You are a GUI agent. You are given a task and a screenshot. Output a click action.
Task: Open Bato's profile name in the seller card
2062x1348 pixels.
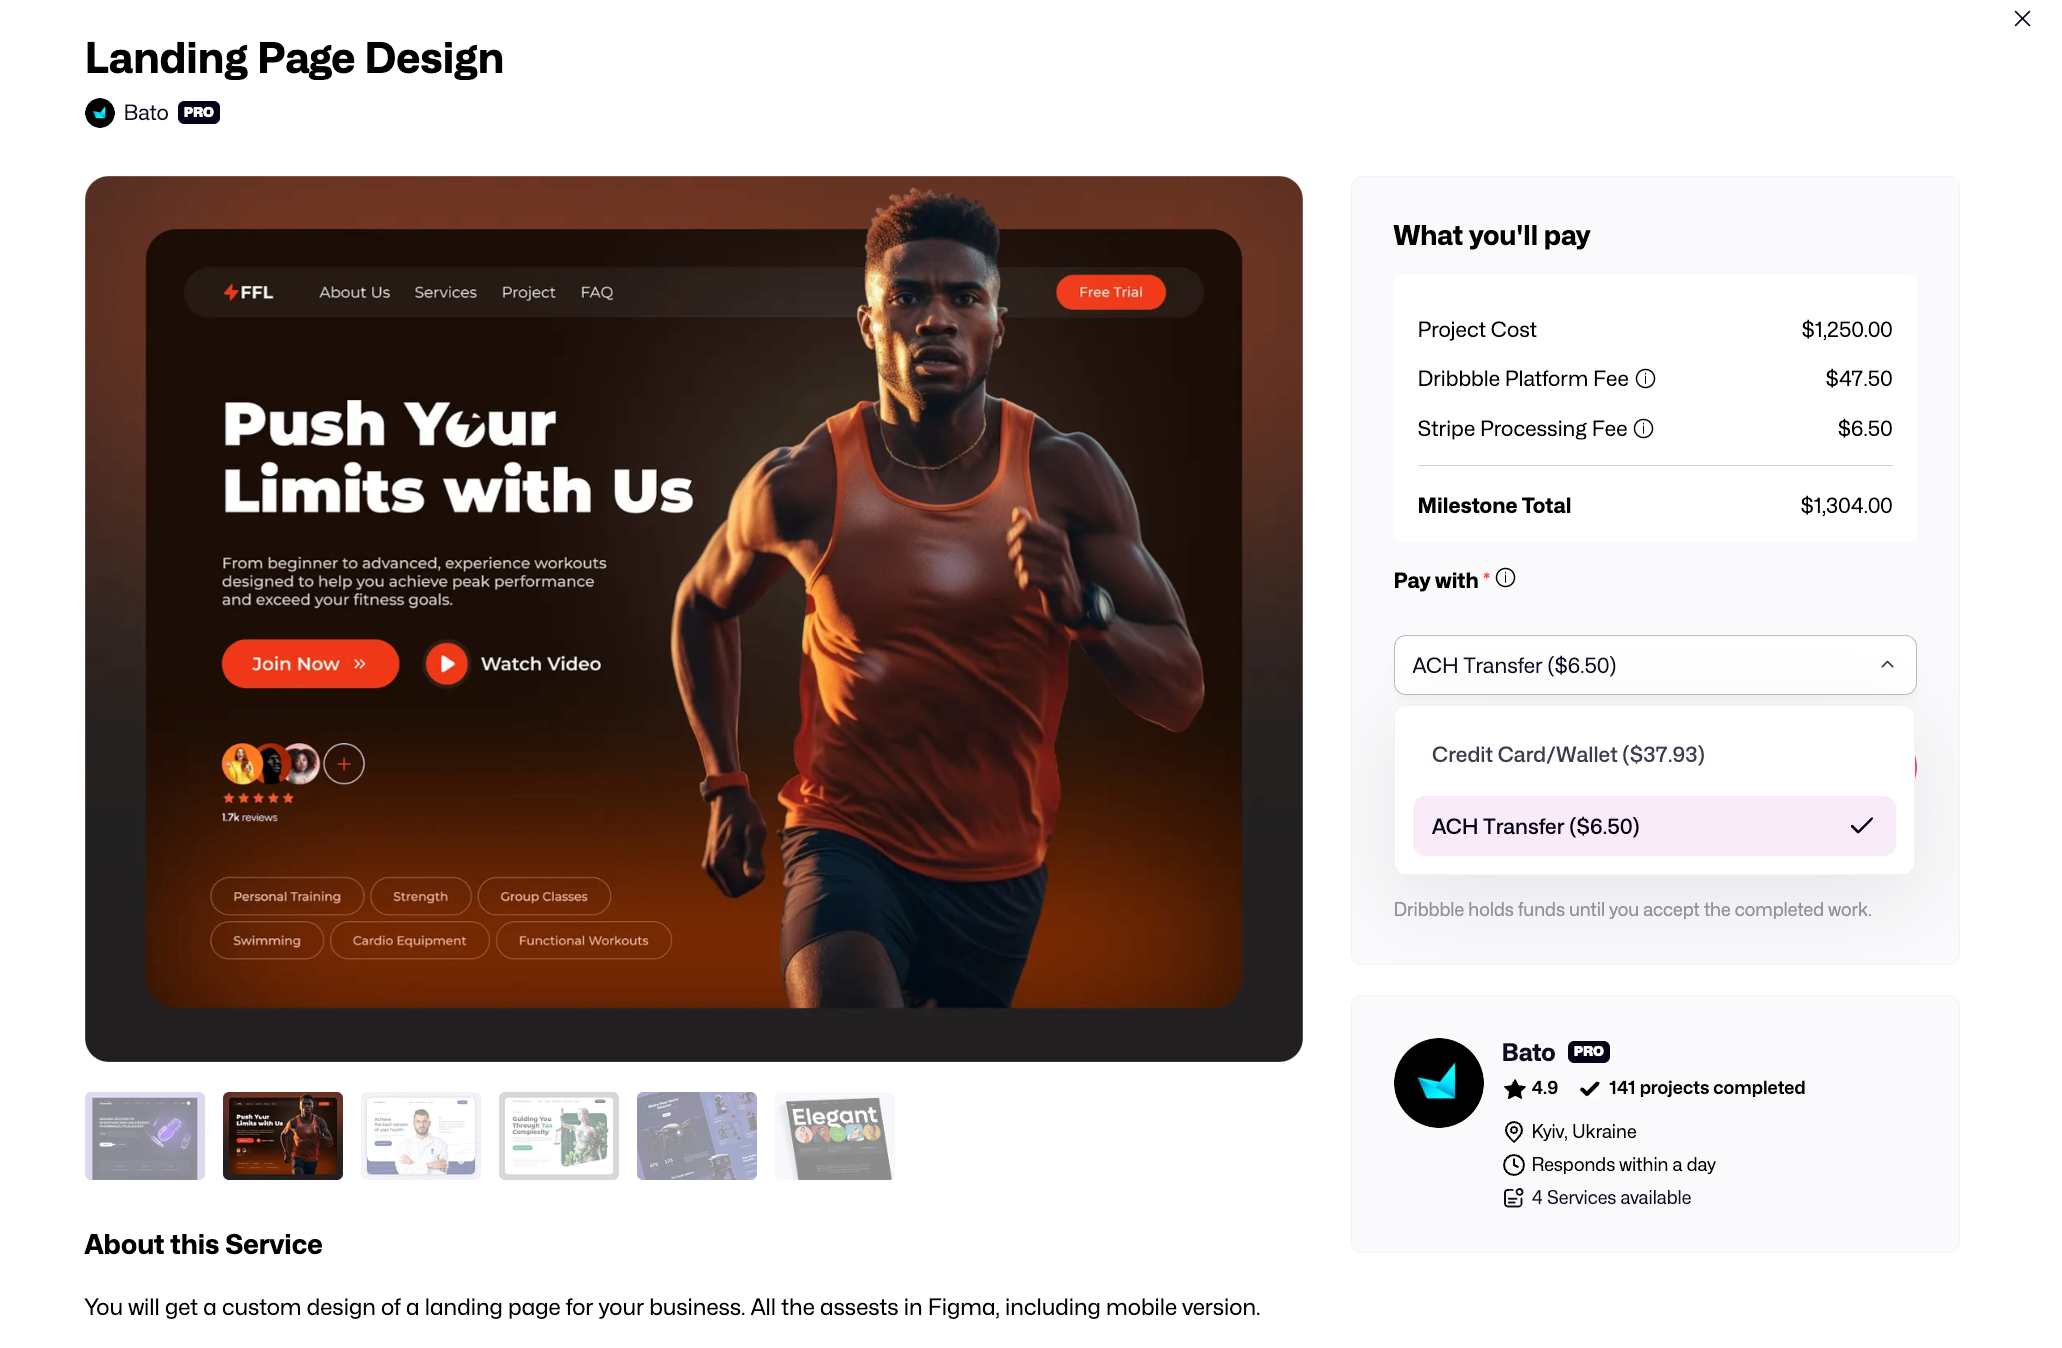pos(1528,1052)
